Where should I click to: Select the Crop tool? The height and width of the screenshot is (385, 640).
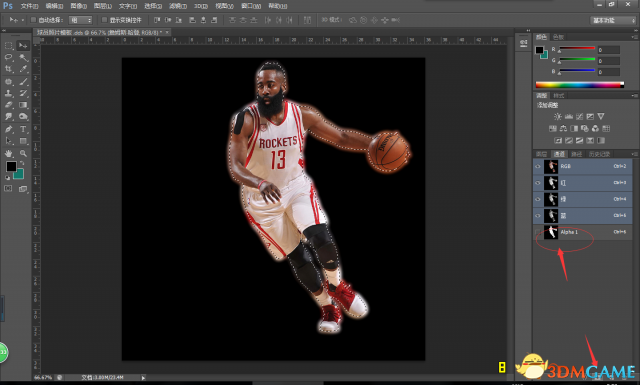pos(9,69)
